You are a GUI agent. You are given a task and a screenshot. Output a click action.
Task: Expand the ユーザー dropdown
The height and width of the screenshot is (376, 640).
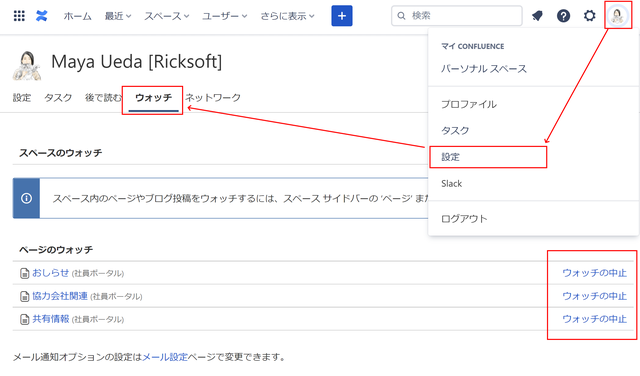(x=224, y=16)
